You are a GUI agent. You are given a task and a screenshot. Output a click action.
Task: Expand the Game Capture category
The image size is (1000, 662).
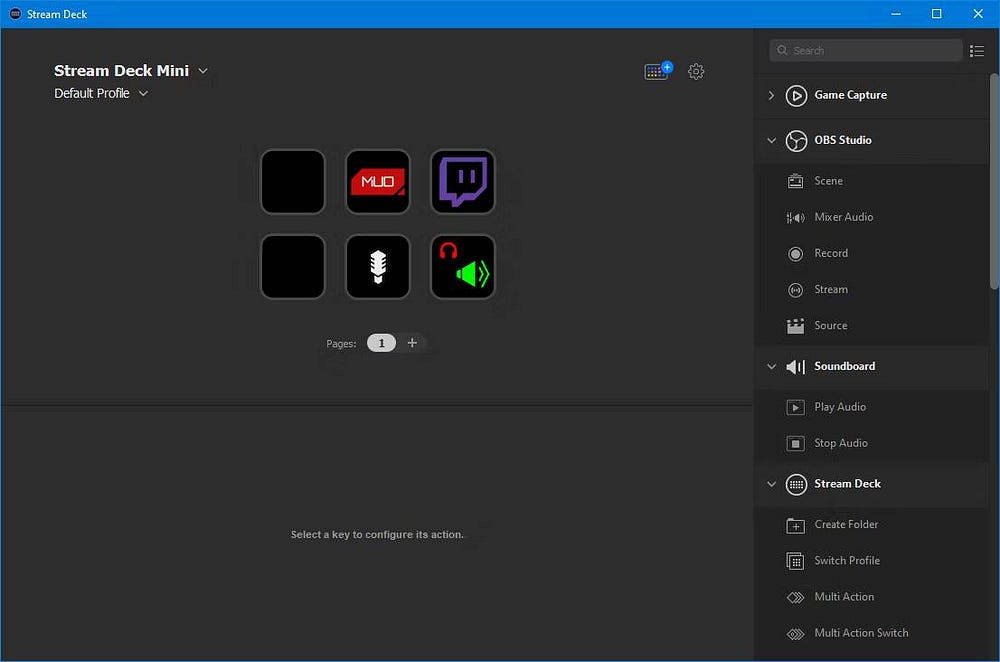pyautogui.click(x=772, y=95)
